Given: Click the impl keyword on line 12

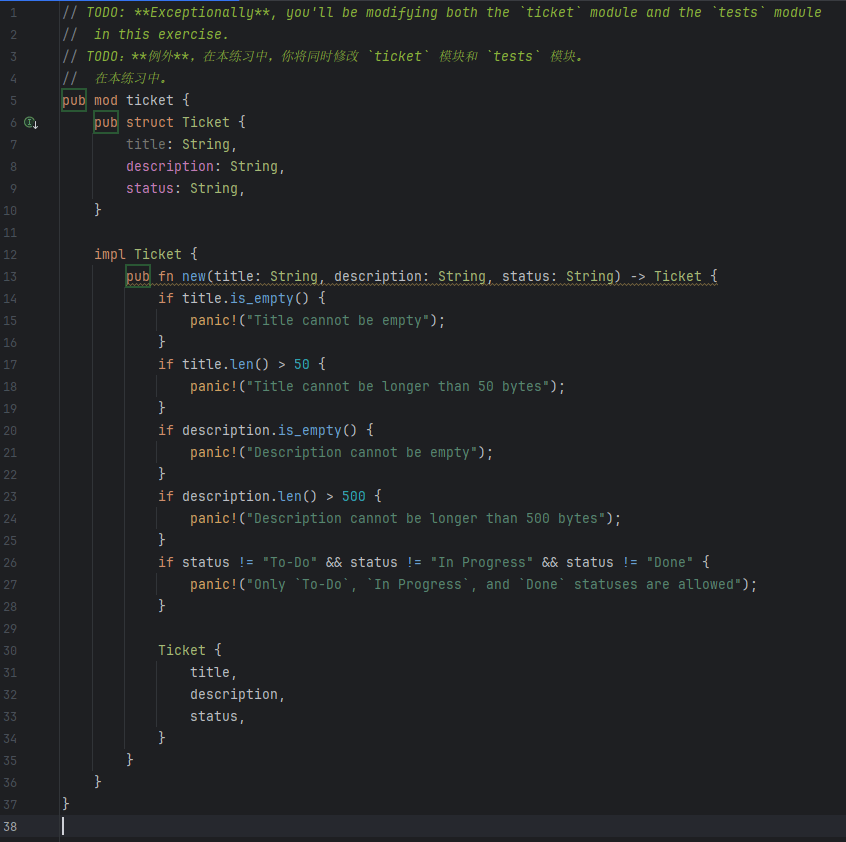Looking at the screenshot, I should click(x=110, y=254).
